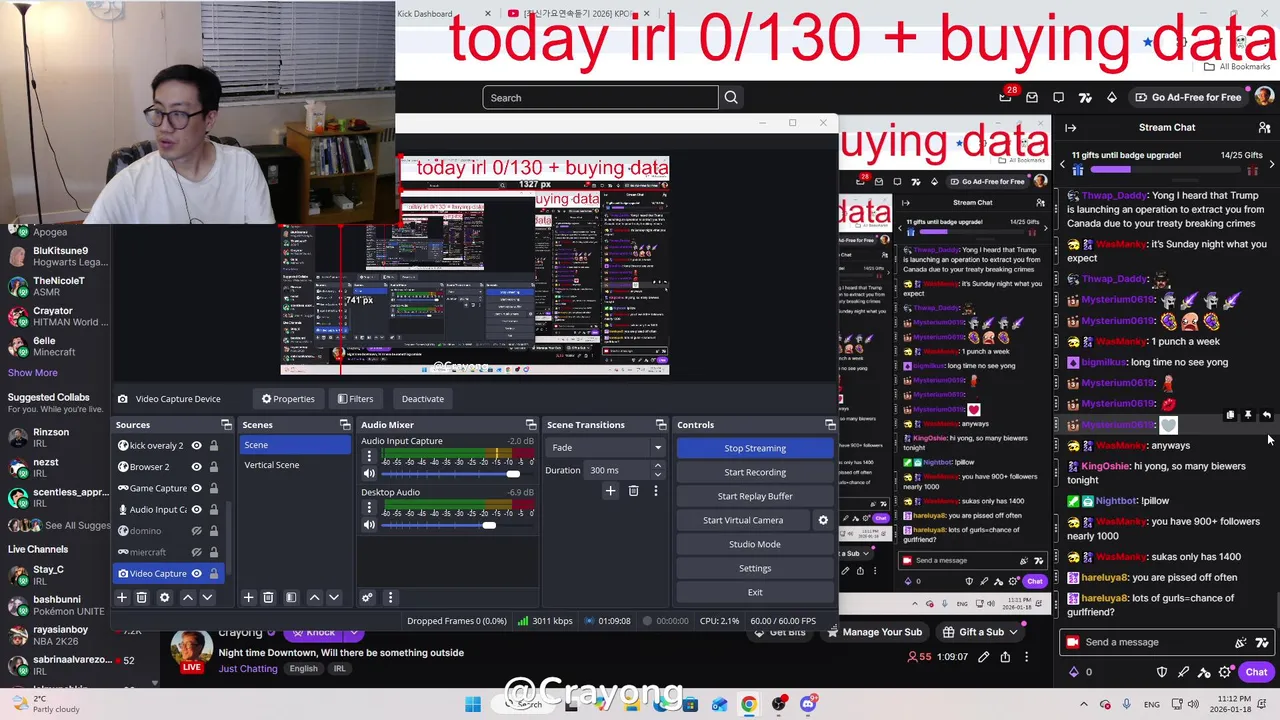Open source properties gear in Sources toolbar

165,597
